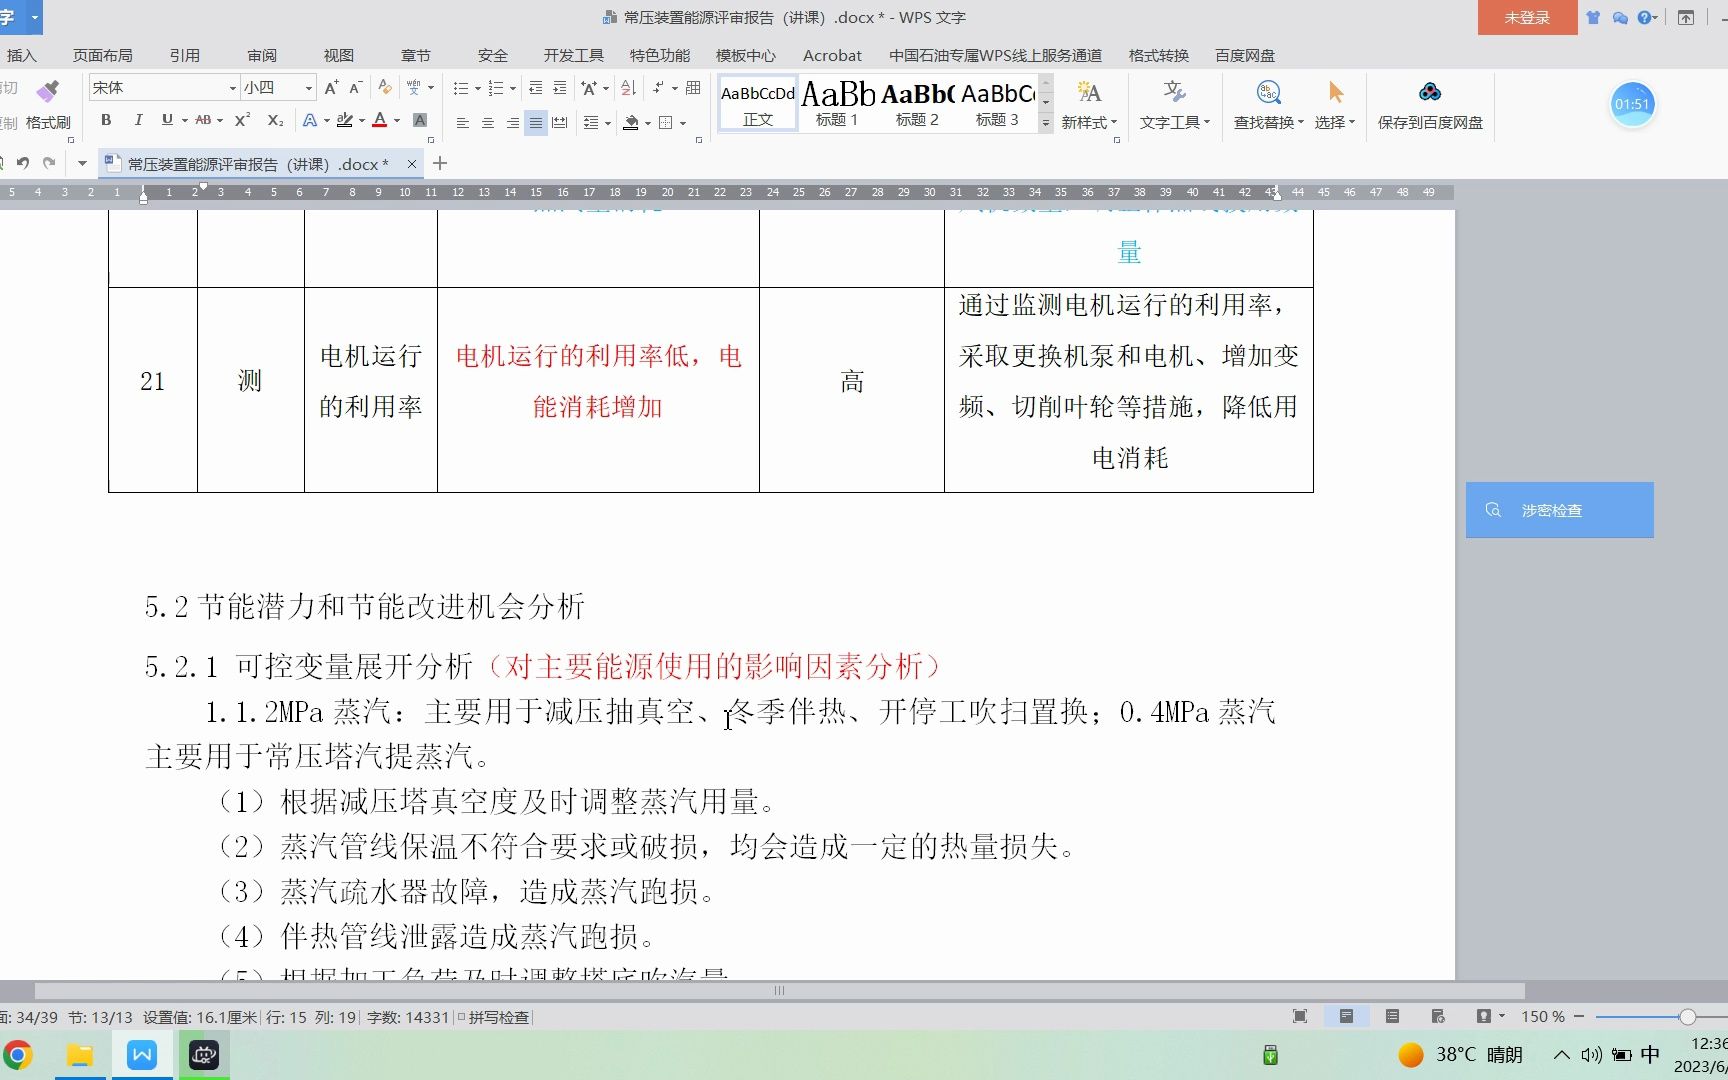Click the 涉密检查 side button
Image resolution: width=1728 pixels, height=1080 pixels.
point(1559,510)
